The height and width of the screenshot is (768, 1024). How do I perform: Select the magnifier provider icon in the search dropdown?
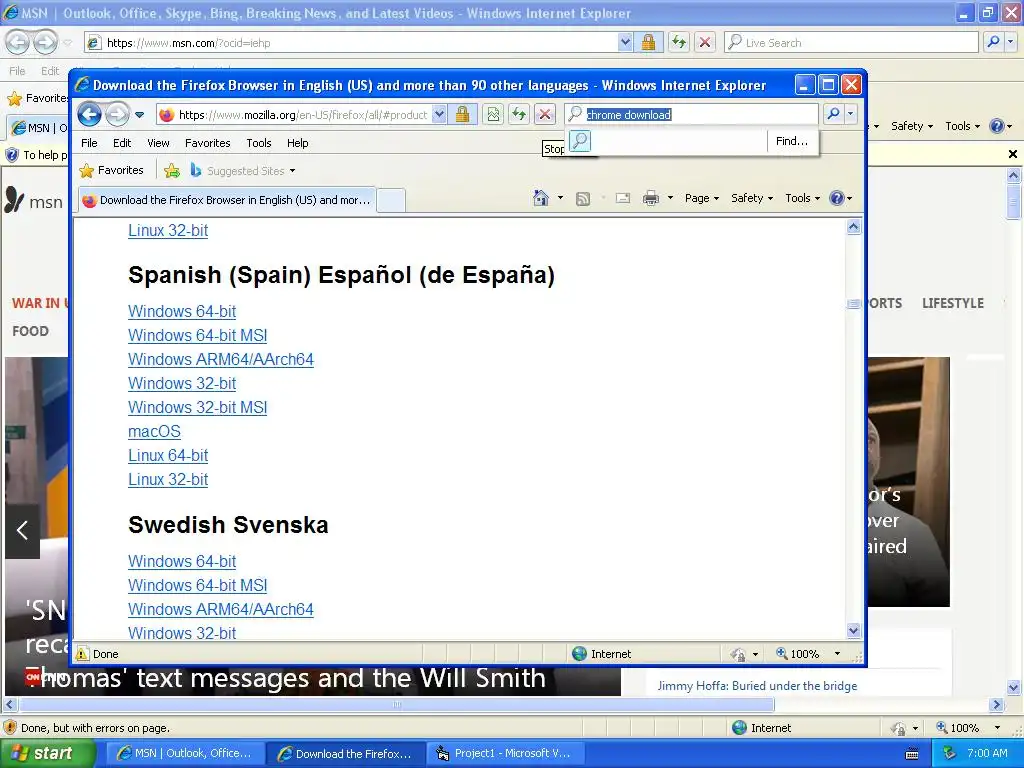pos(580,141)
